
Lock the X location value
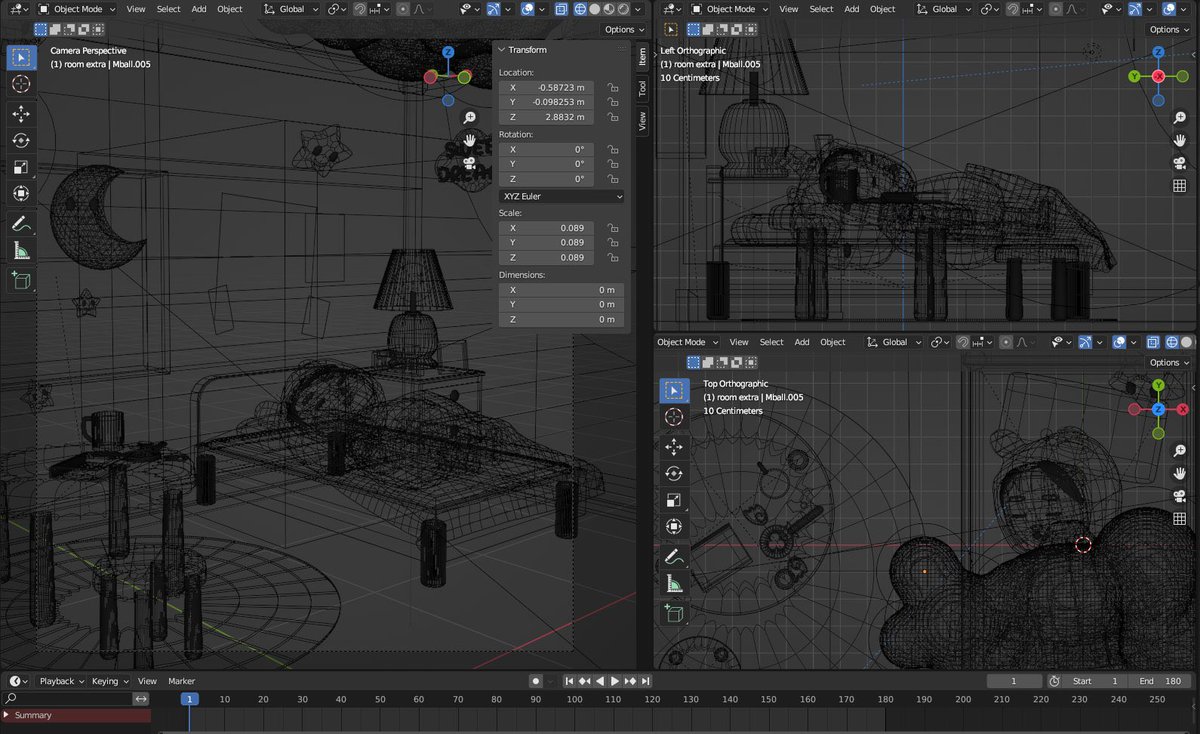tap(613, 87)
